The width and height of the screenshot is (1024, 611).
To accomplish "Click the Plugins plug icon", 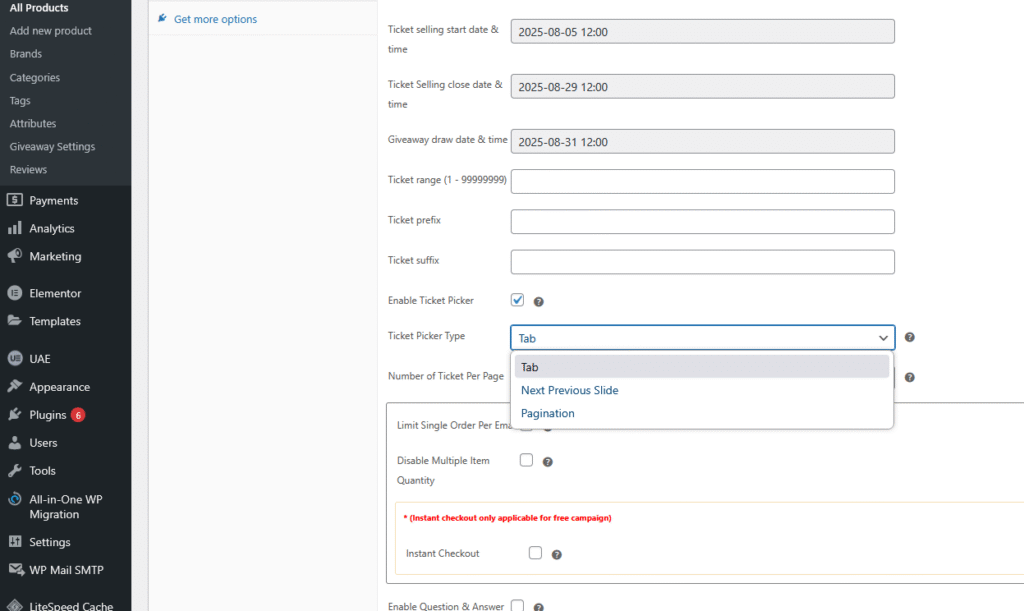I will [15, 415].
